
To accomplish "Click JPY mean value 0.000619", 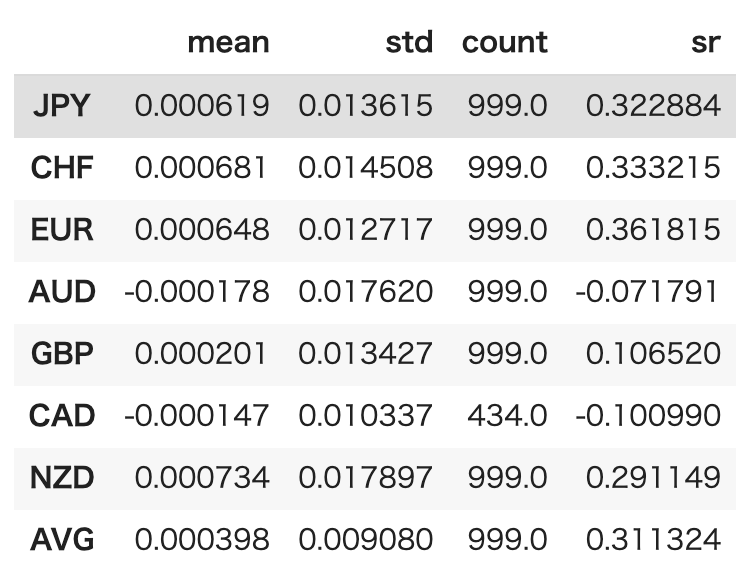I will coord(202,106).
